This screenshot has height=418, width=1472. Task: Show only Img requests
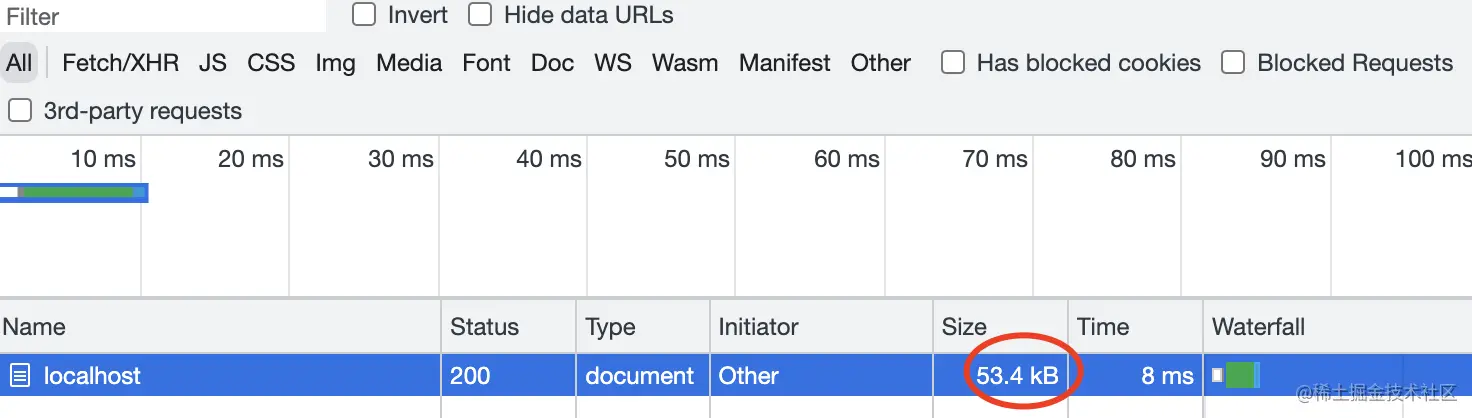tap(335, 63)
